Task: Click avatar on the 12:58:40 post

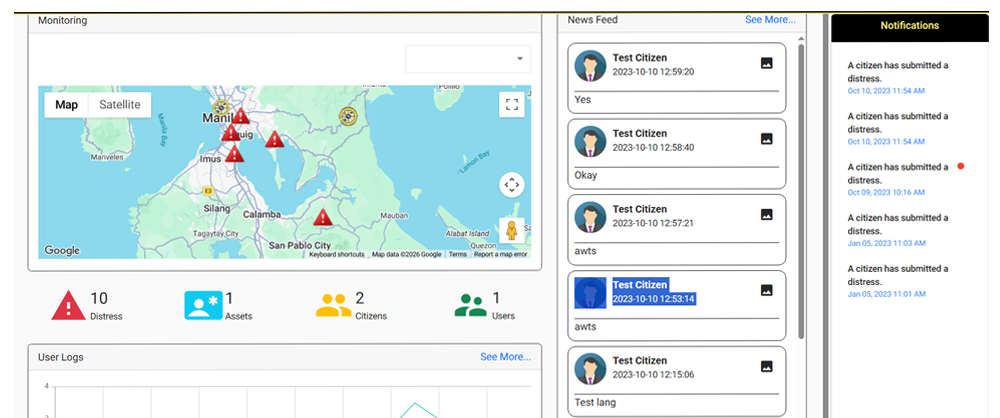Action: [590, 141]
